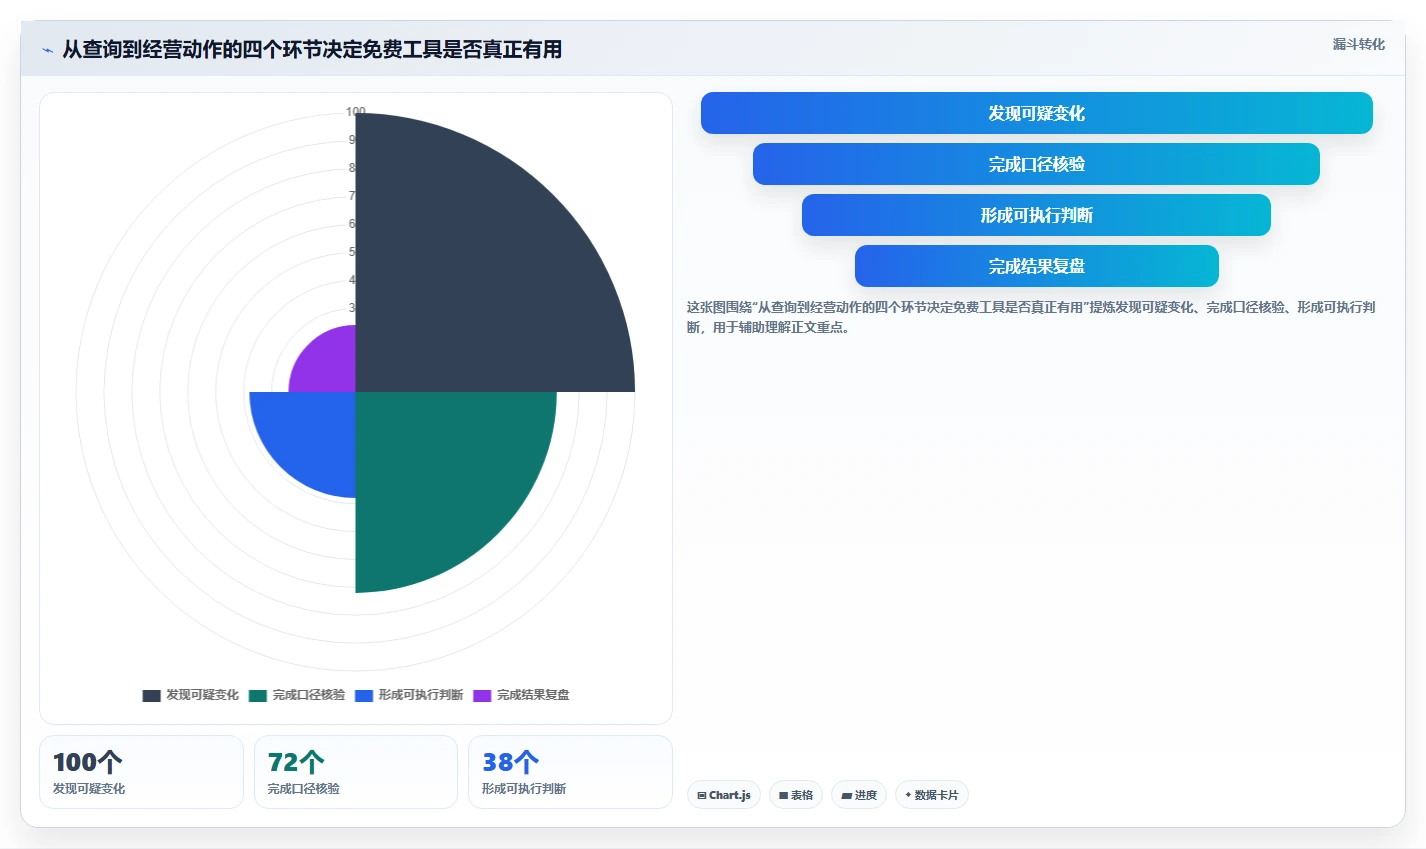
Task: Click the 进度 tag chip
Action: 859,795
